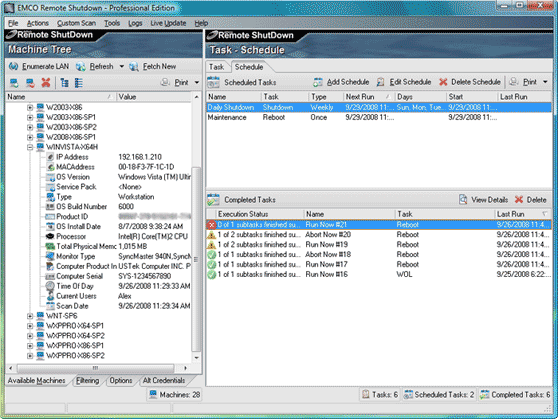Expand the W2008-X86-SP1 tree node

tap(30, 137)
